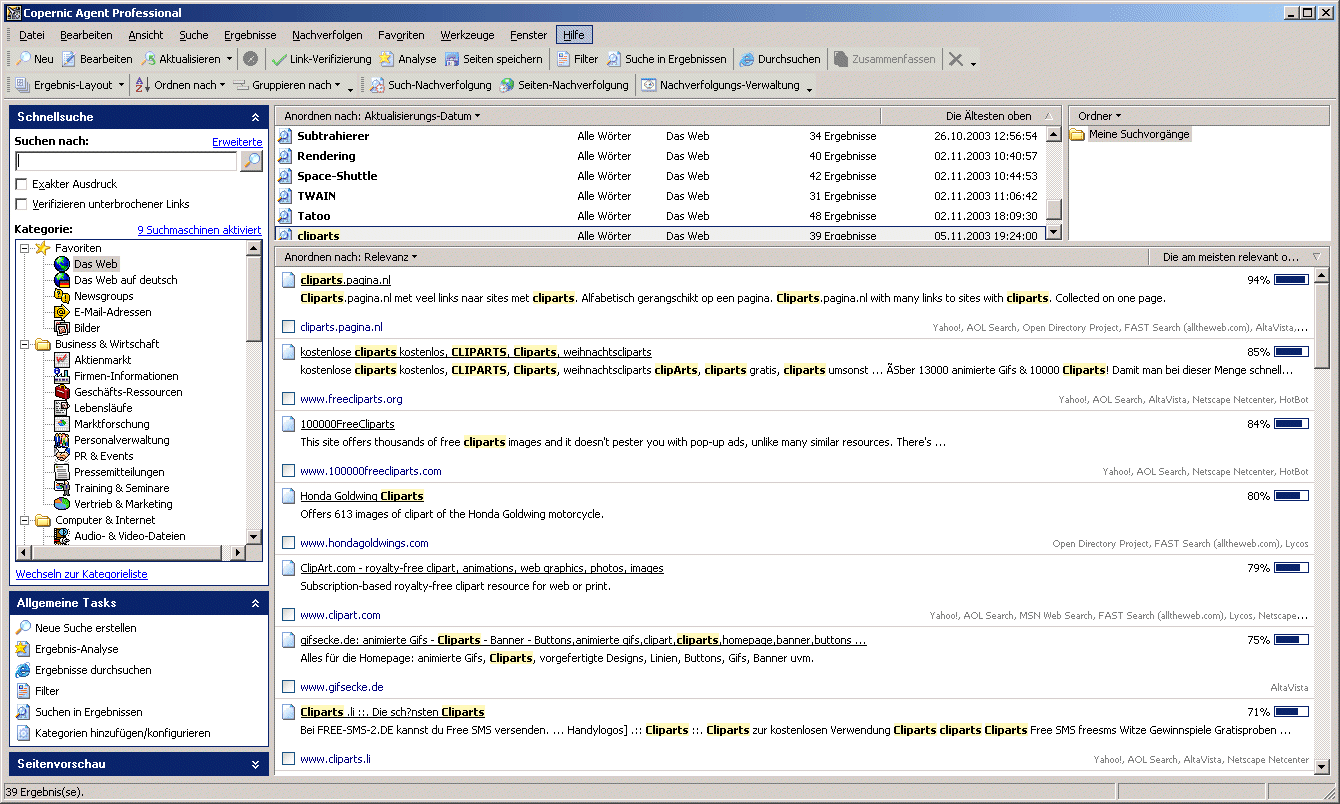Click the 94% relevance bar
The height and width of the screenshot is (804, 1340).
pos(1291,280)
